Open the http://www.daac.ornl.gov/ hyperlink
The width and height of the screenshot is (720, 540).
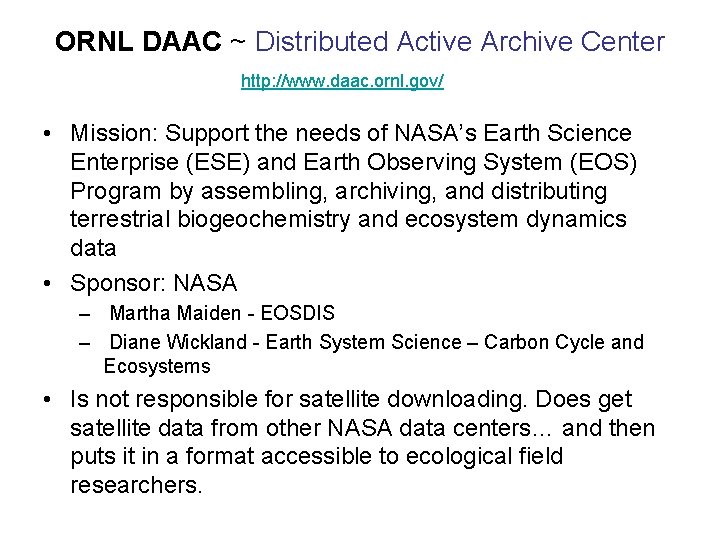(x=342, y=81)
